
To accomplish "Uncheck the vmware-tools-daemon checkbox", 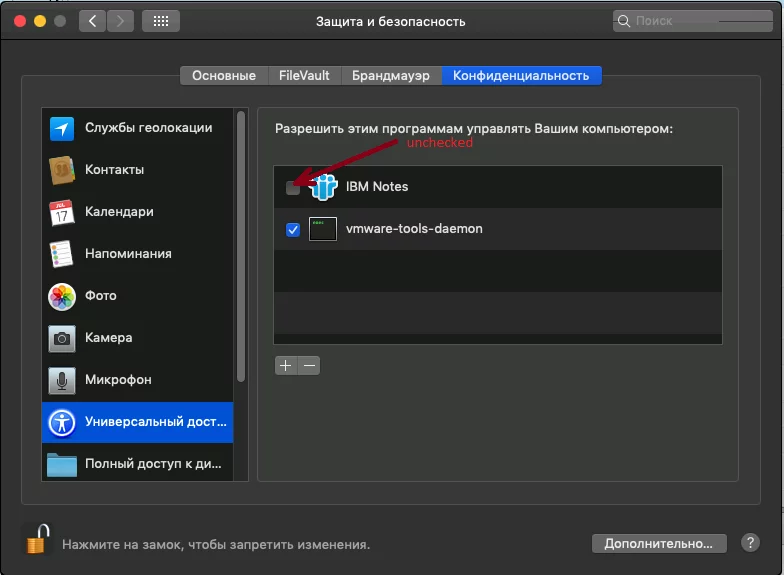I will (293, 229).
